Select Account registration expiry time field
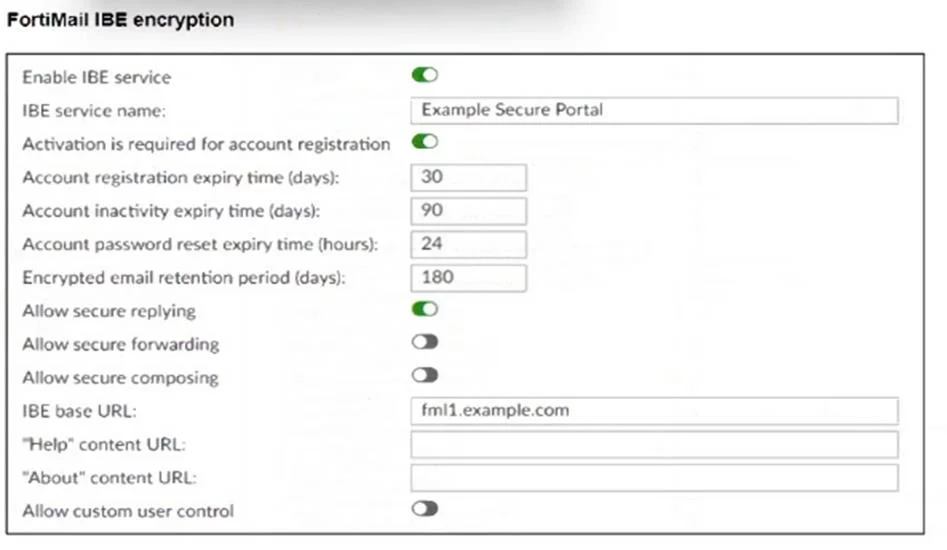The image size is (947, 550). click(469, 177)
